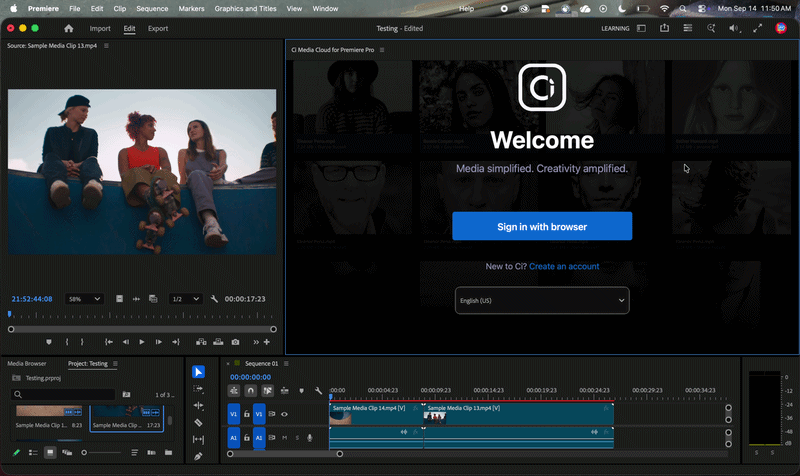The height and width of the screenshot is (476, 800).
Task: Switch Project panel to freeform view
Action: [67, 453]
